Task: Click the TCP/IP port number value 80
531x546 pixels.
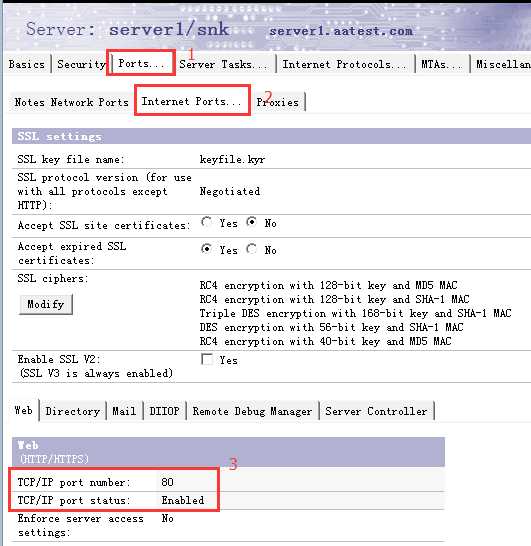Action: [x=167, y=482]
